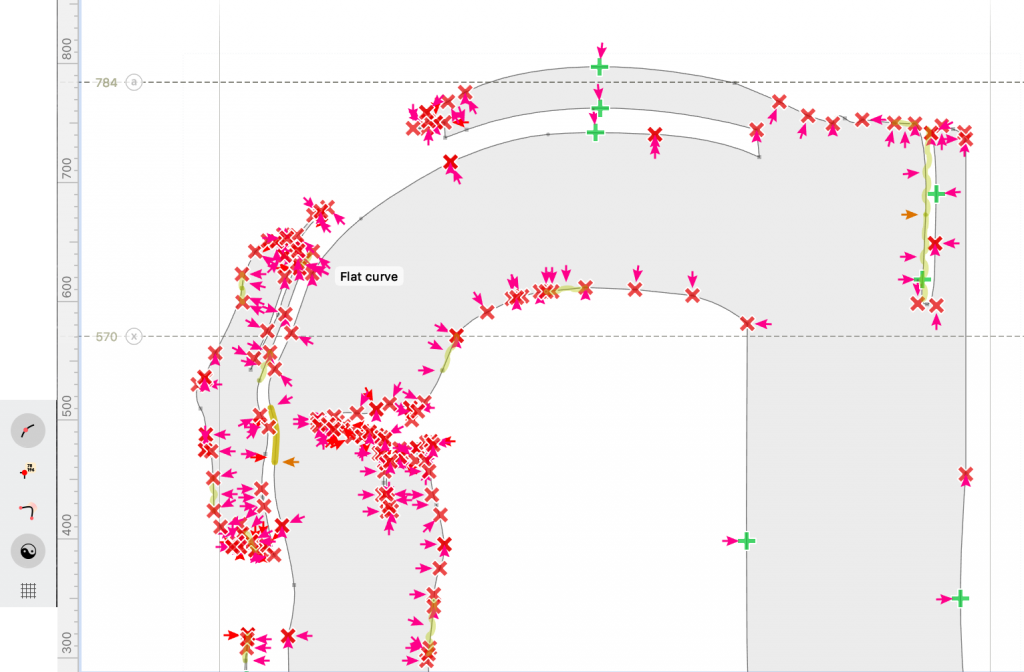
Task: Select the green plus on the inner vertical stem
Action: pos(746,540)
